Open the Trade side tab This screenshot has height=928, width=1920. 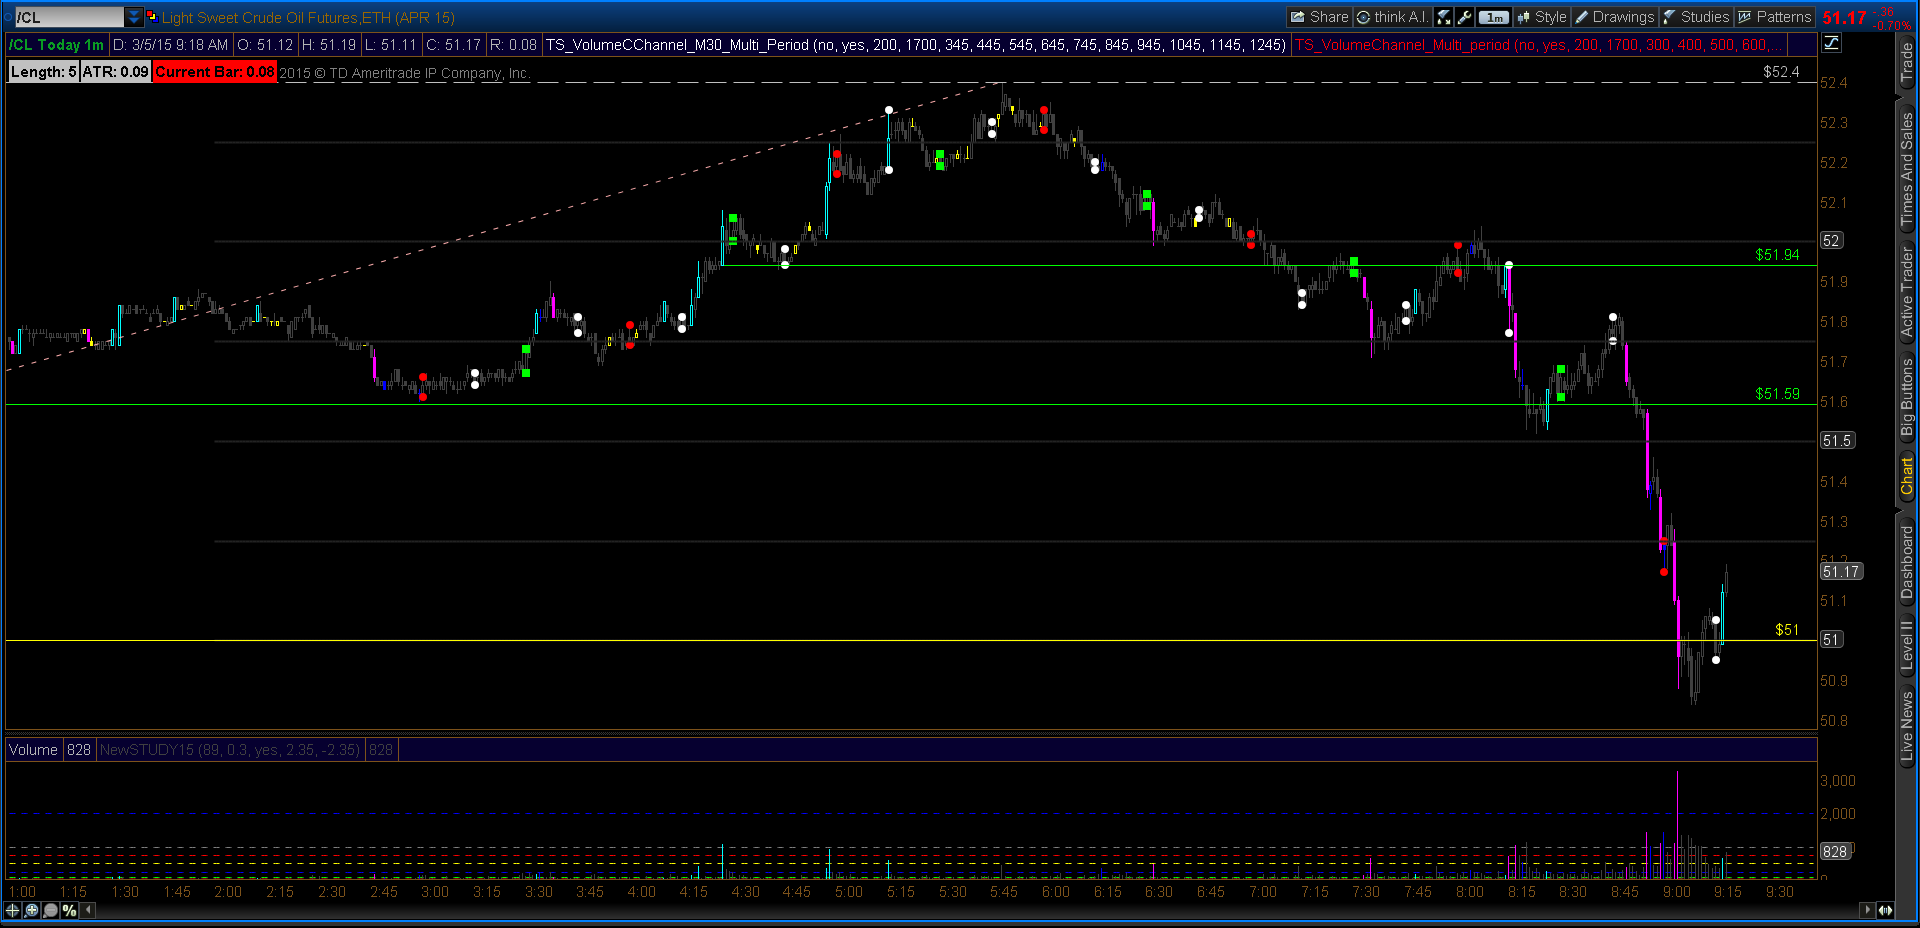(x=1907, y=62)
